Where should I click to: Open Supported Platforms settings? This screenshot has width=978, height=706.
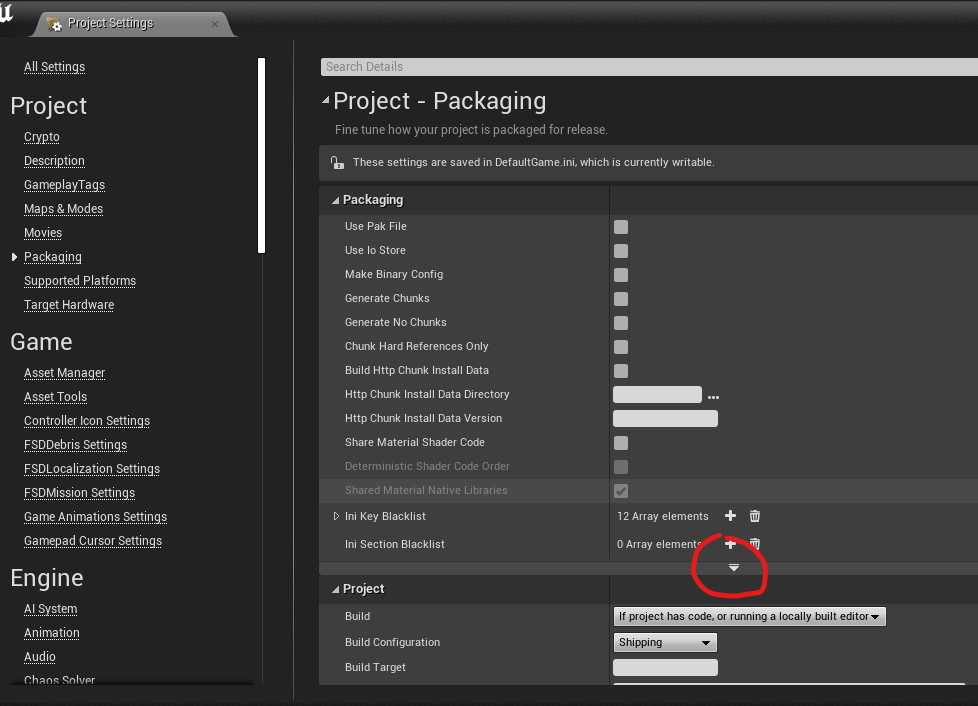point(80,281)
